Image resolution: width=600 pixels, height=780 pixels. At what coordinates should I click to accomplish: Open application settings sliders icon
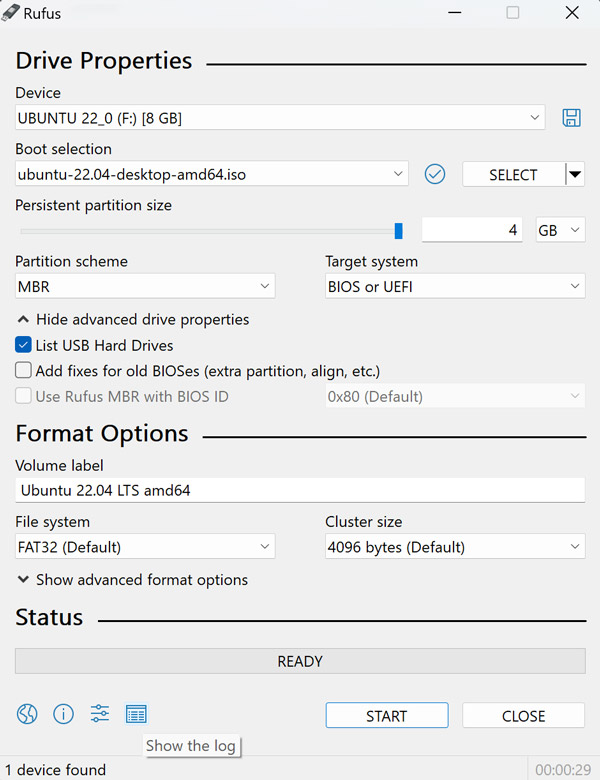click(x=100, y=714)
